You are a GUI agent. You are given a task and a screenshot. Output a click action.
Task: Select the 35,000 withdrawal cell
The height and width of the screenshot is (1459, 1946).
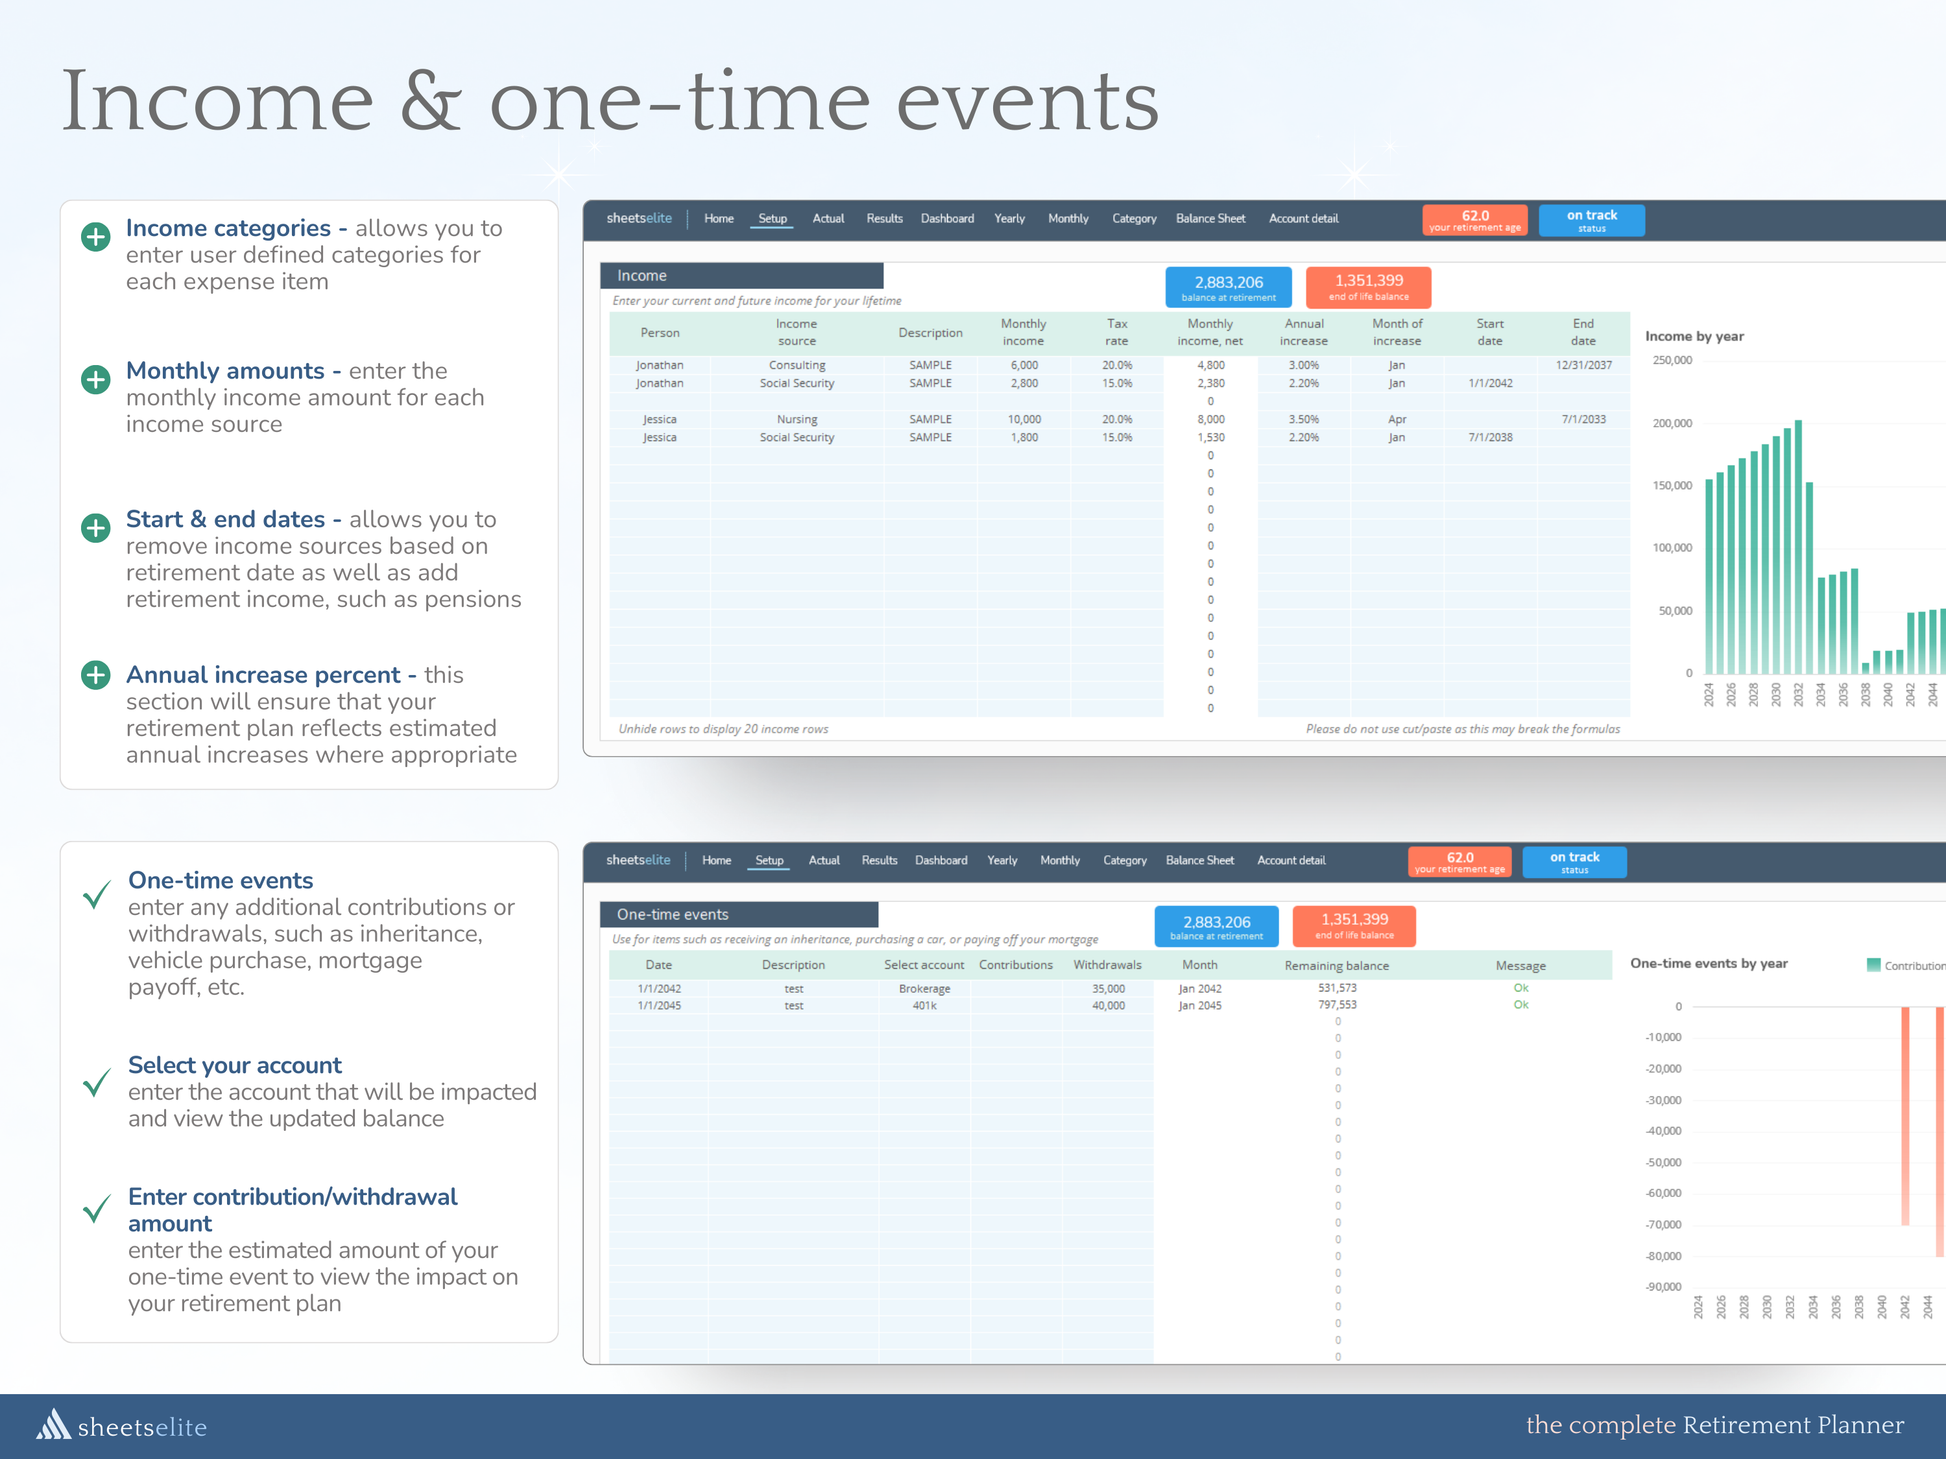[x=1108, y=988]
